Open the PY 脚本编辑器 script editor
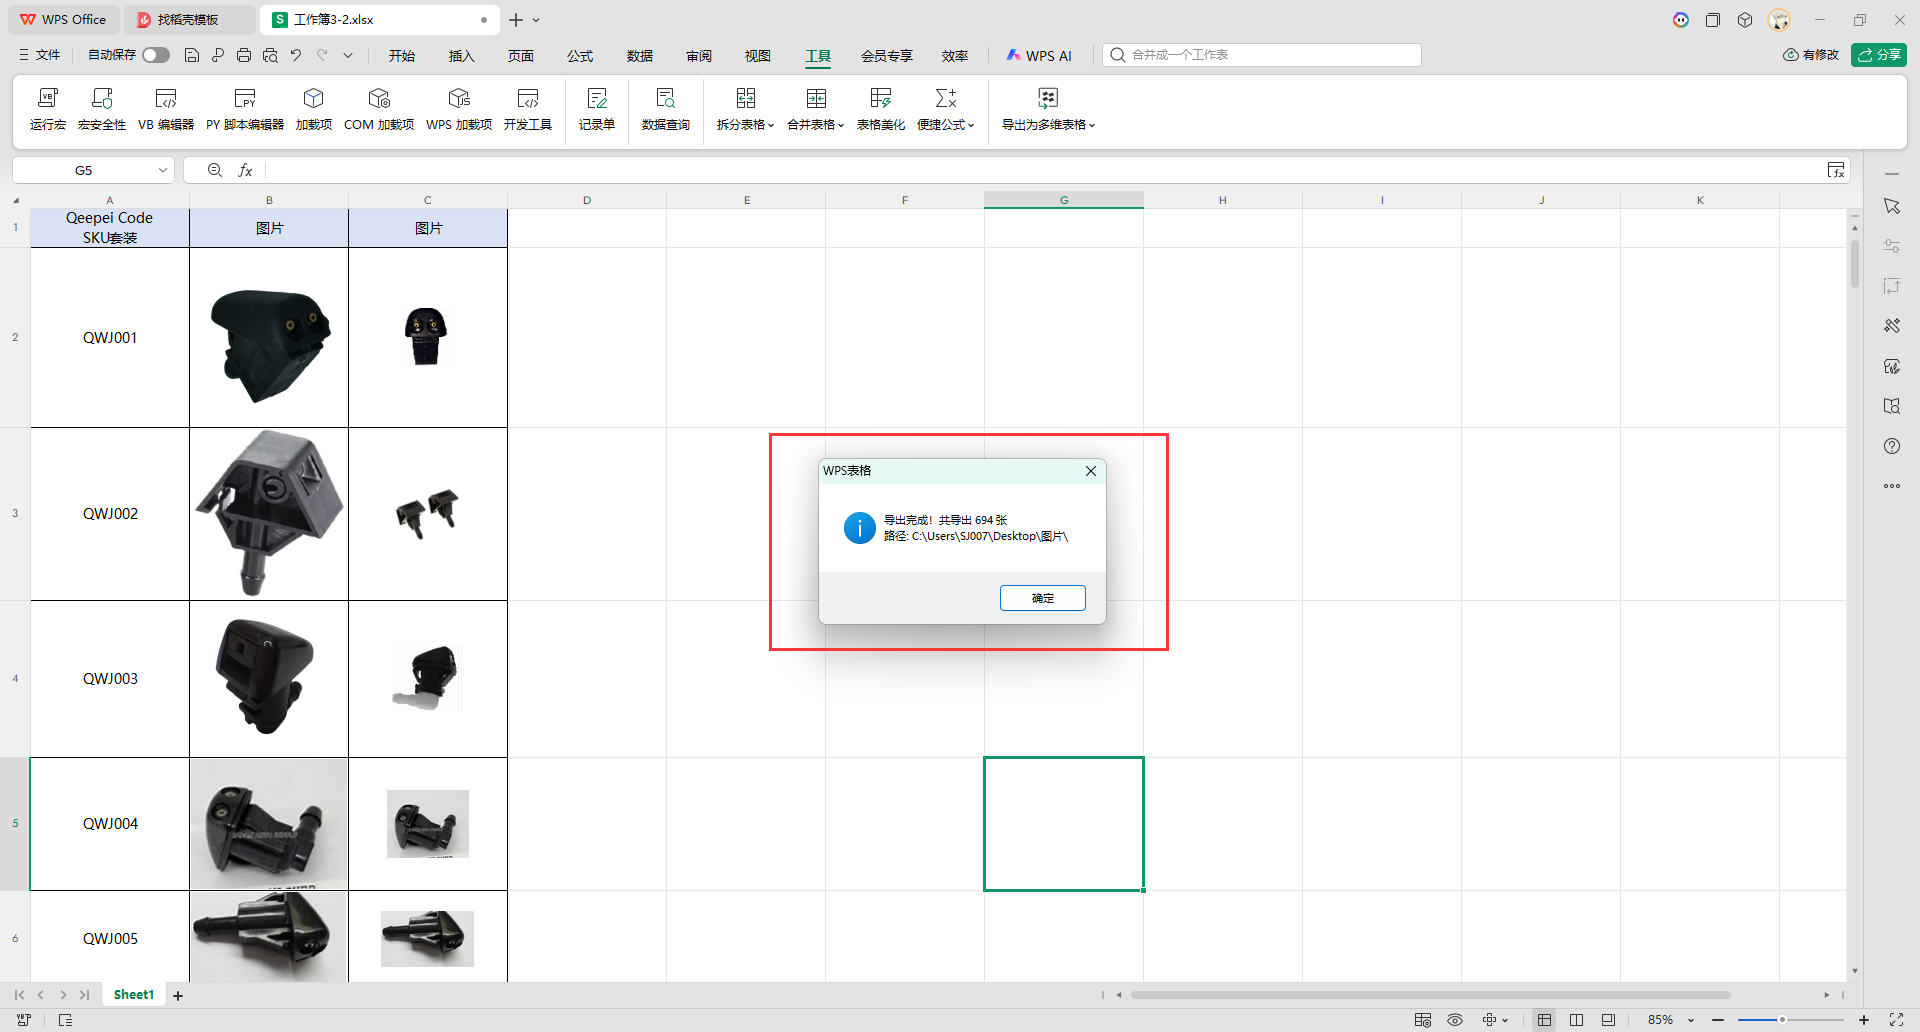 pyautogui.click(x=245, y=108)
